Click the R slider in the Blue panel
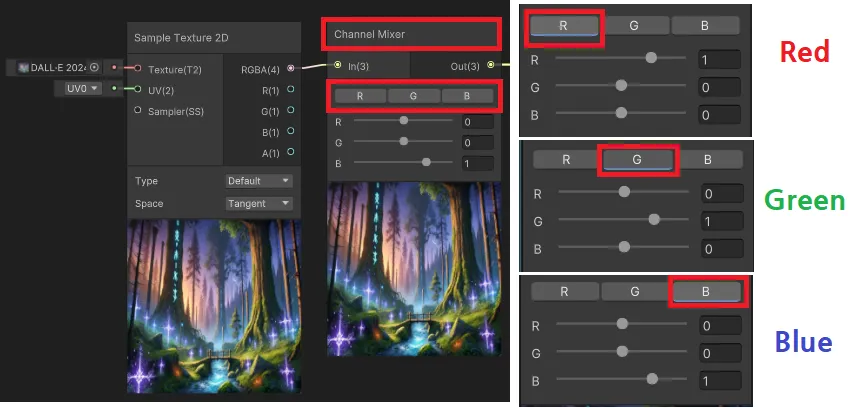 622,324
